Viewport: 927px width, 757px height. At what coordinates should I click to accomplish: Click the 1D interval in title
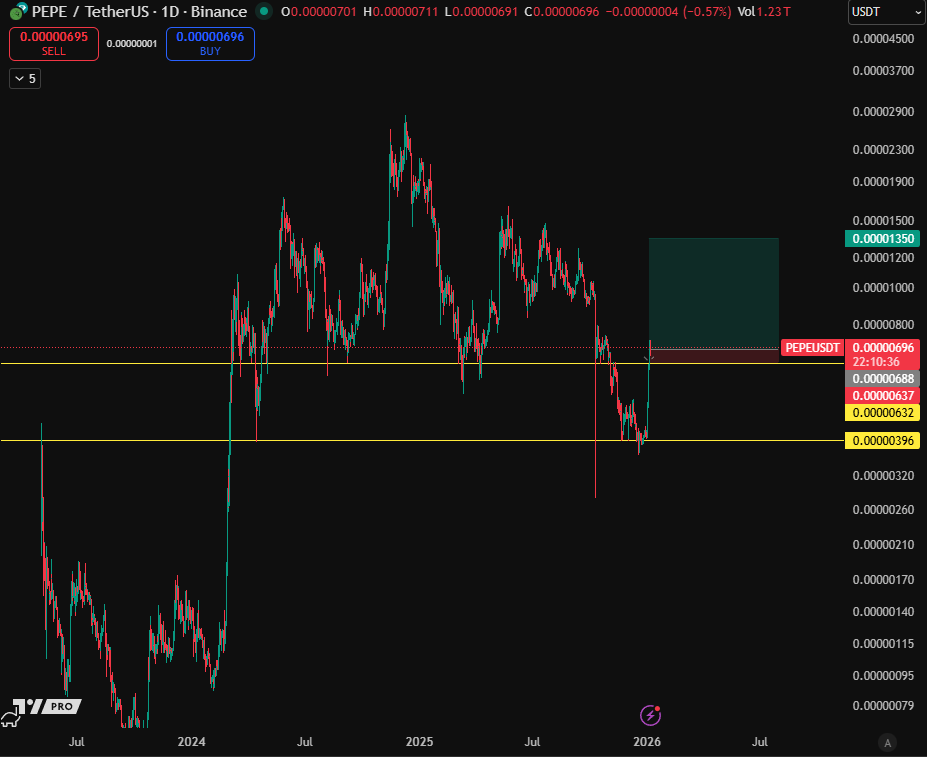click(170, 12)
